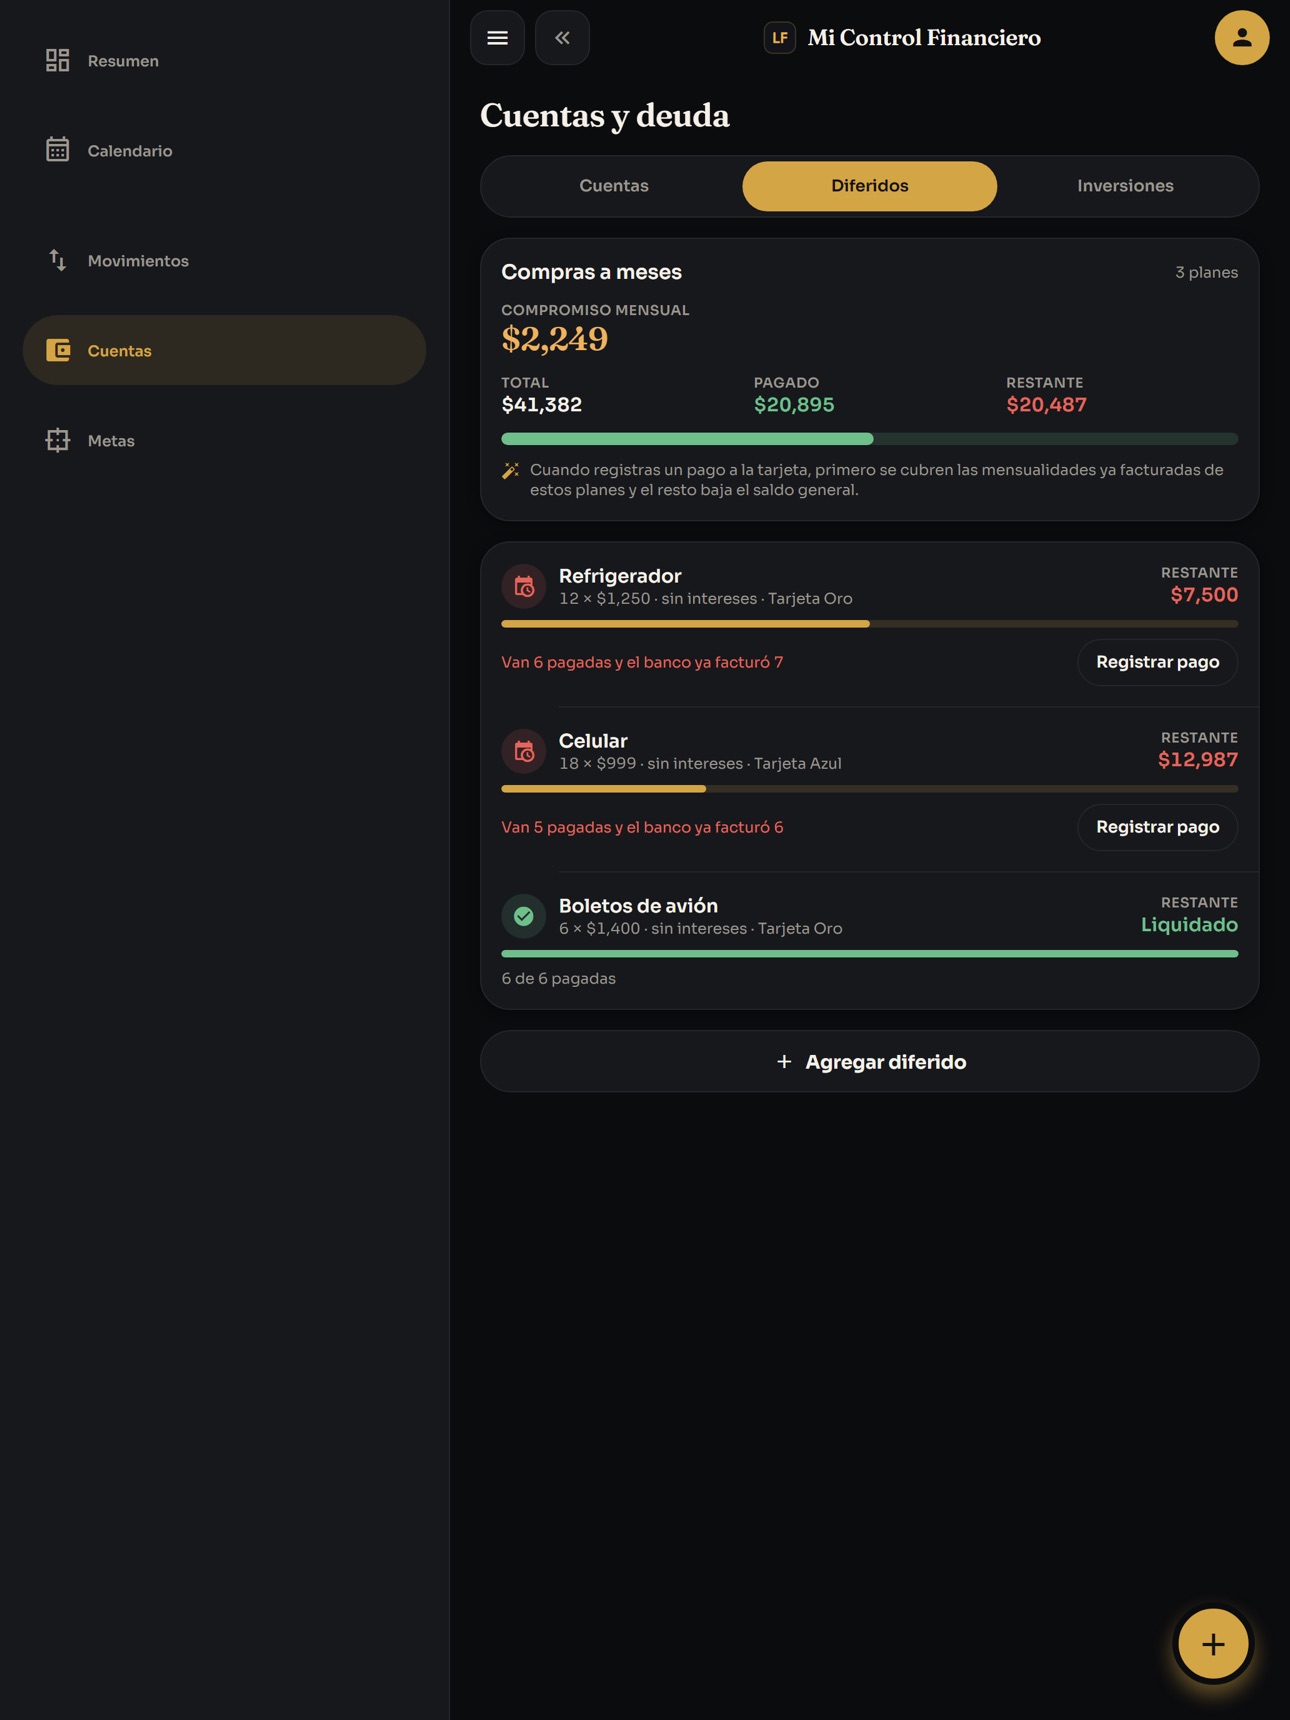Click the Calendario calendar icon

coord(58,150)
